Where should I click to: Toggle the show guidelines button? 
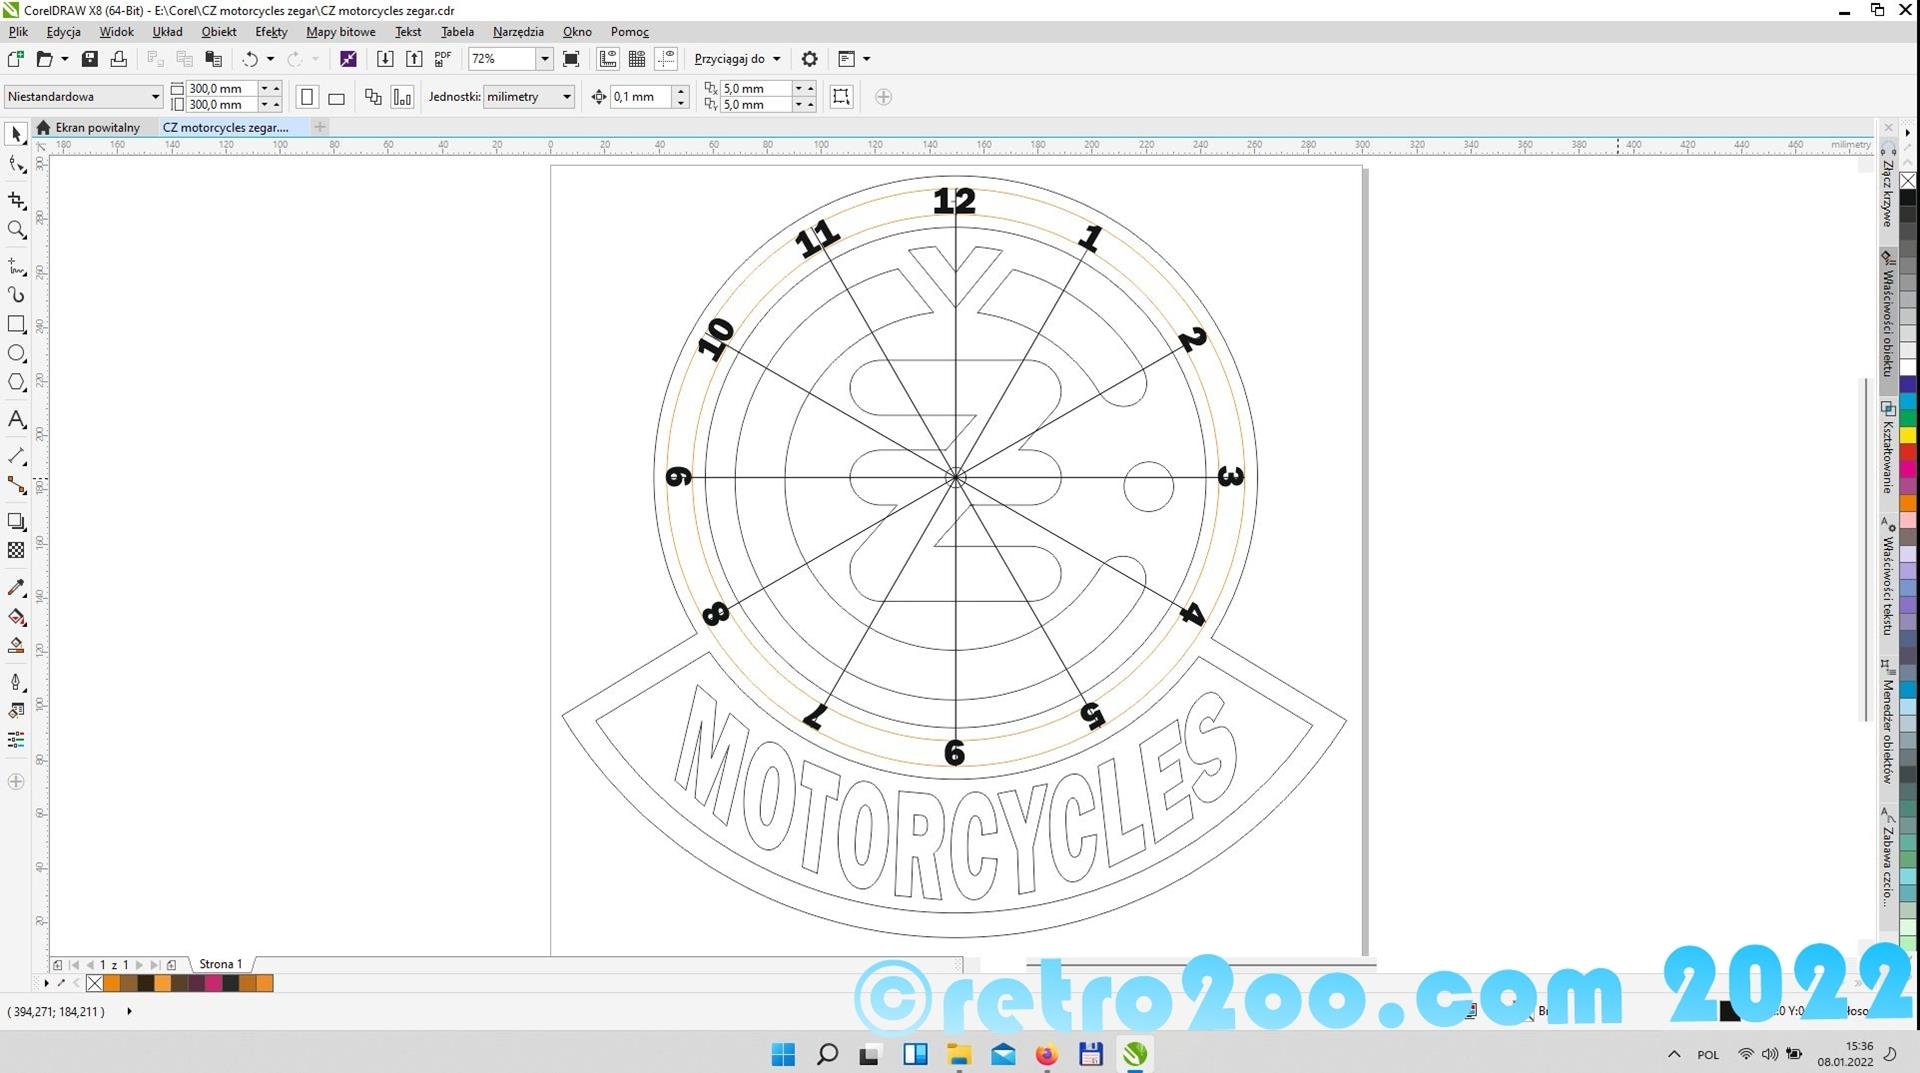coord(666,59)
